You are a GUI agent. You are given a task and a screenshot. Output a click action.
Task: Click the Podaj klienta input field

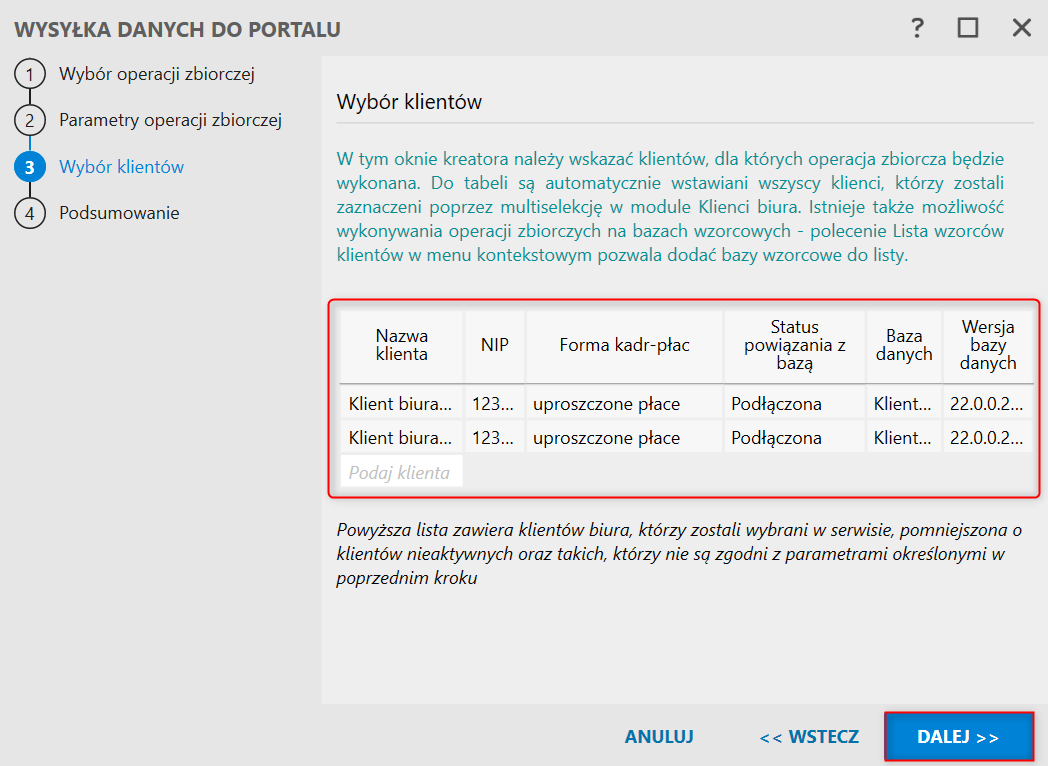click(401, 473)
